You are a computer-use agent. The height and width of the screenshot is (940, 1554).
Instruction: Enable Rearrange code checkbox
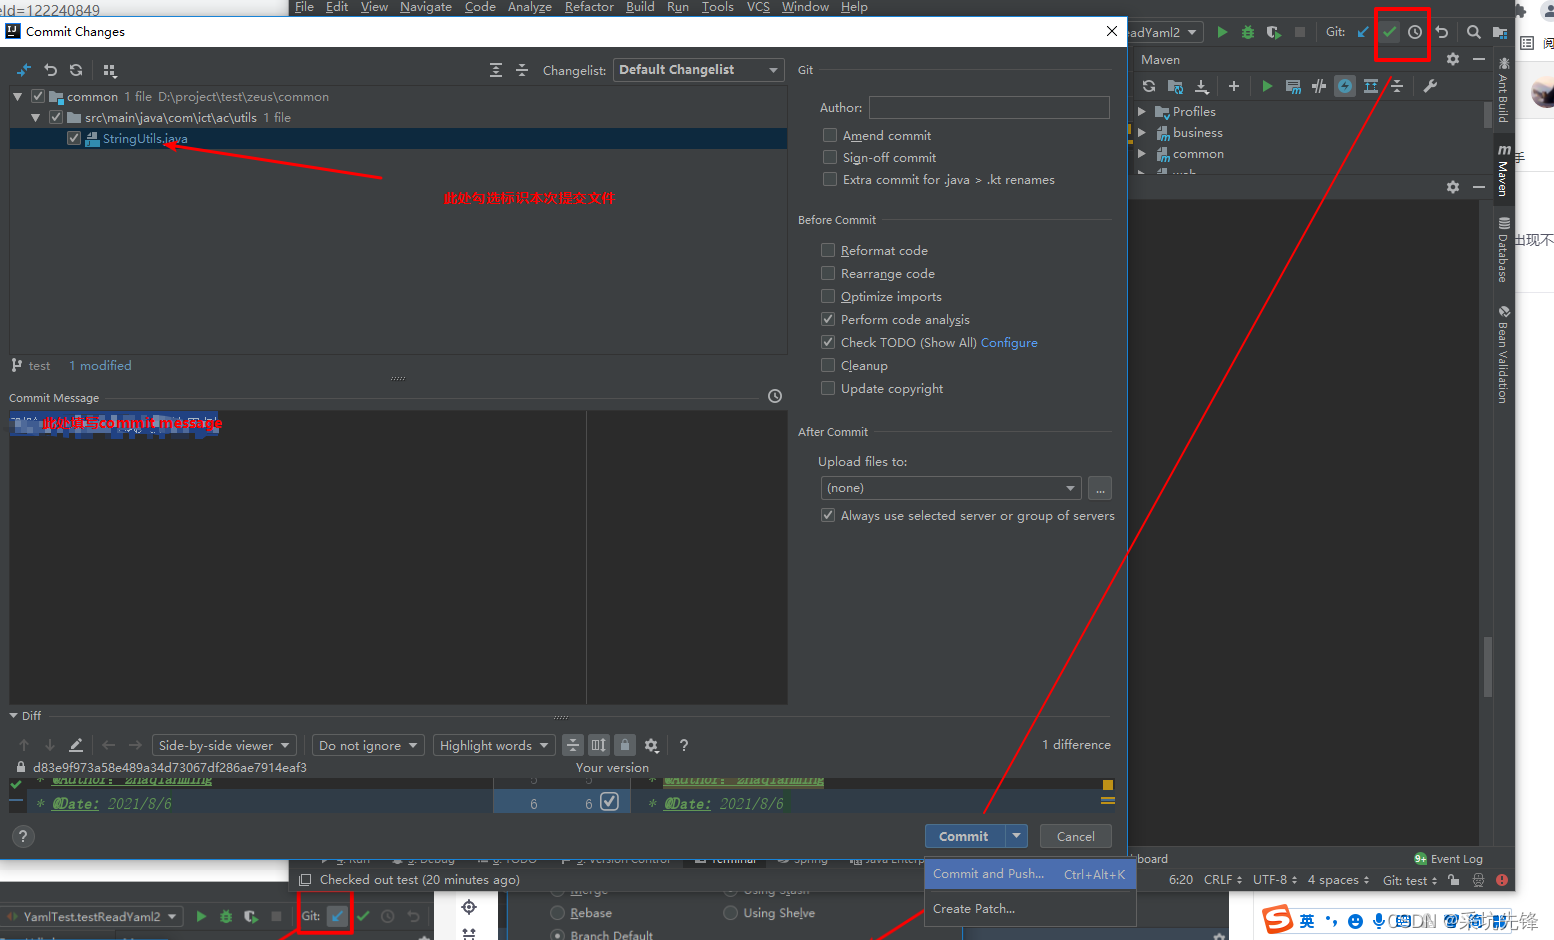[x=828, y=273]
